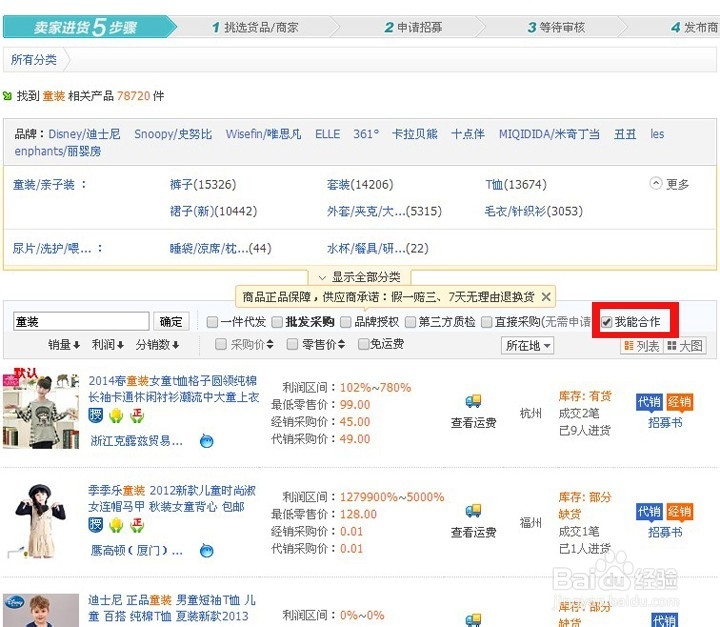
Task: Tick the 采购价 sort checkbox
Action: coord(221,344)
